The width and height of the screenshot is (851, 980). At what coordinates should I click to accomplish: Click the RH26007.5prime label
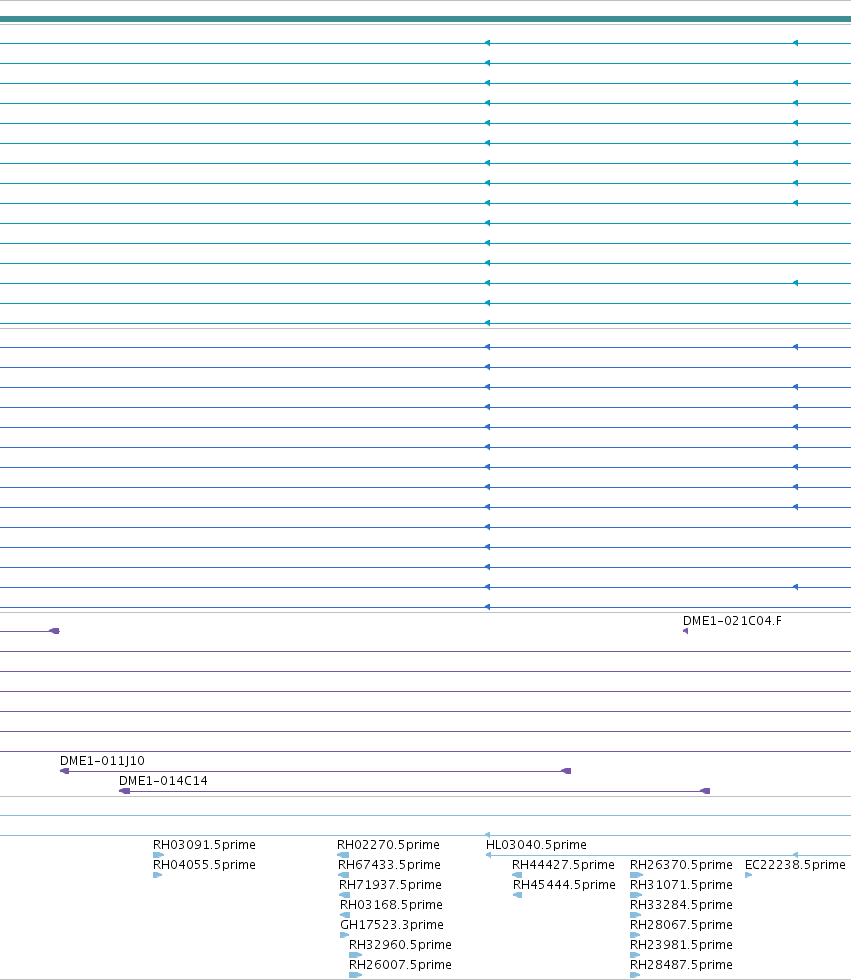(x=401, y=964)
